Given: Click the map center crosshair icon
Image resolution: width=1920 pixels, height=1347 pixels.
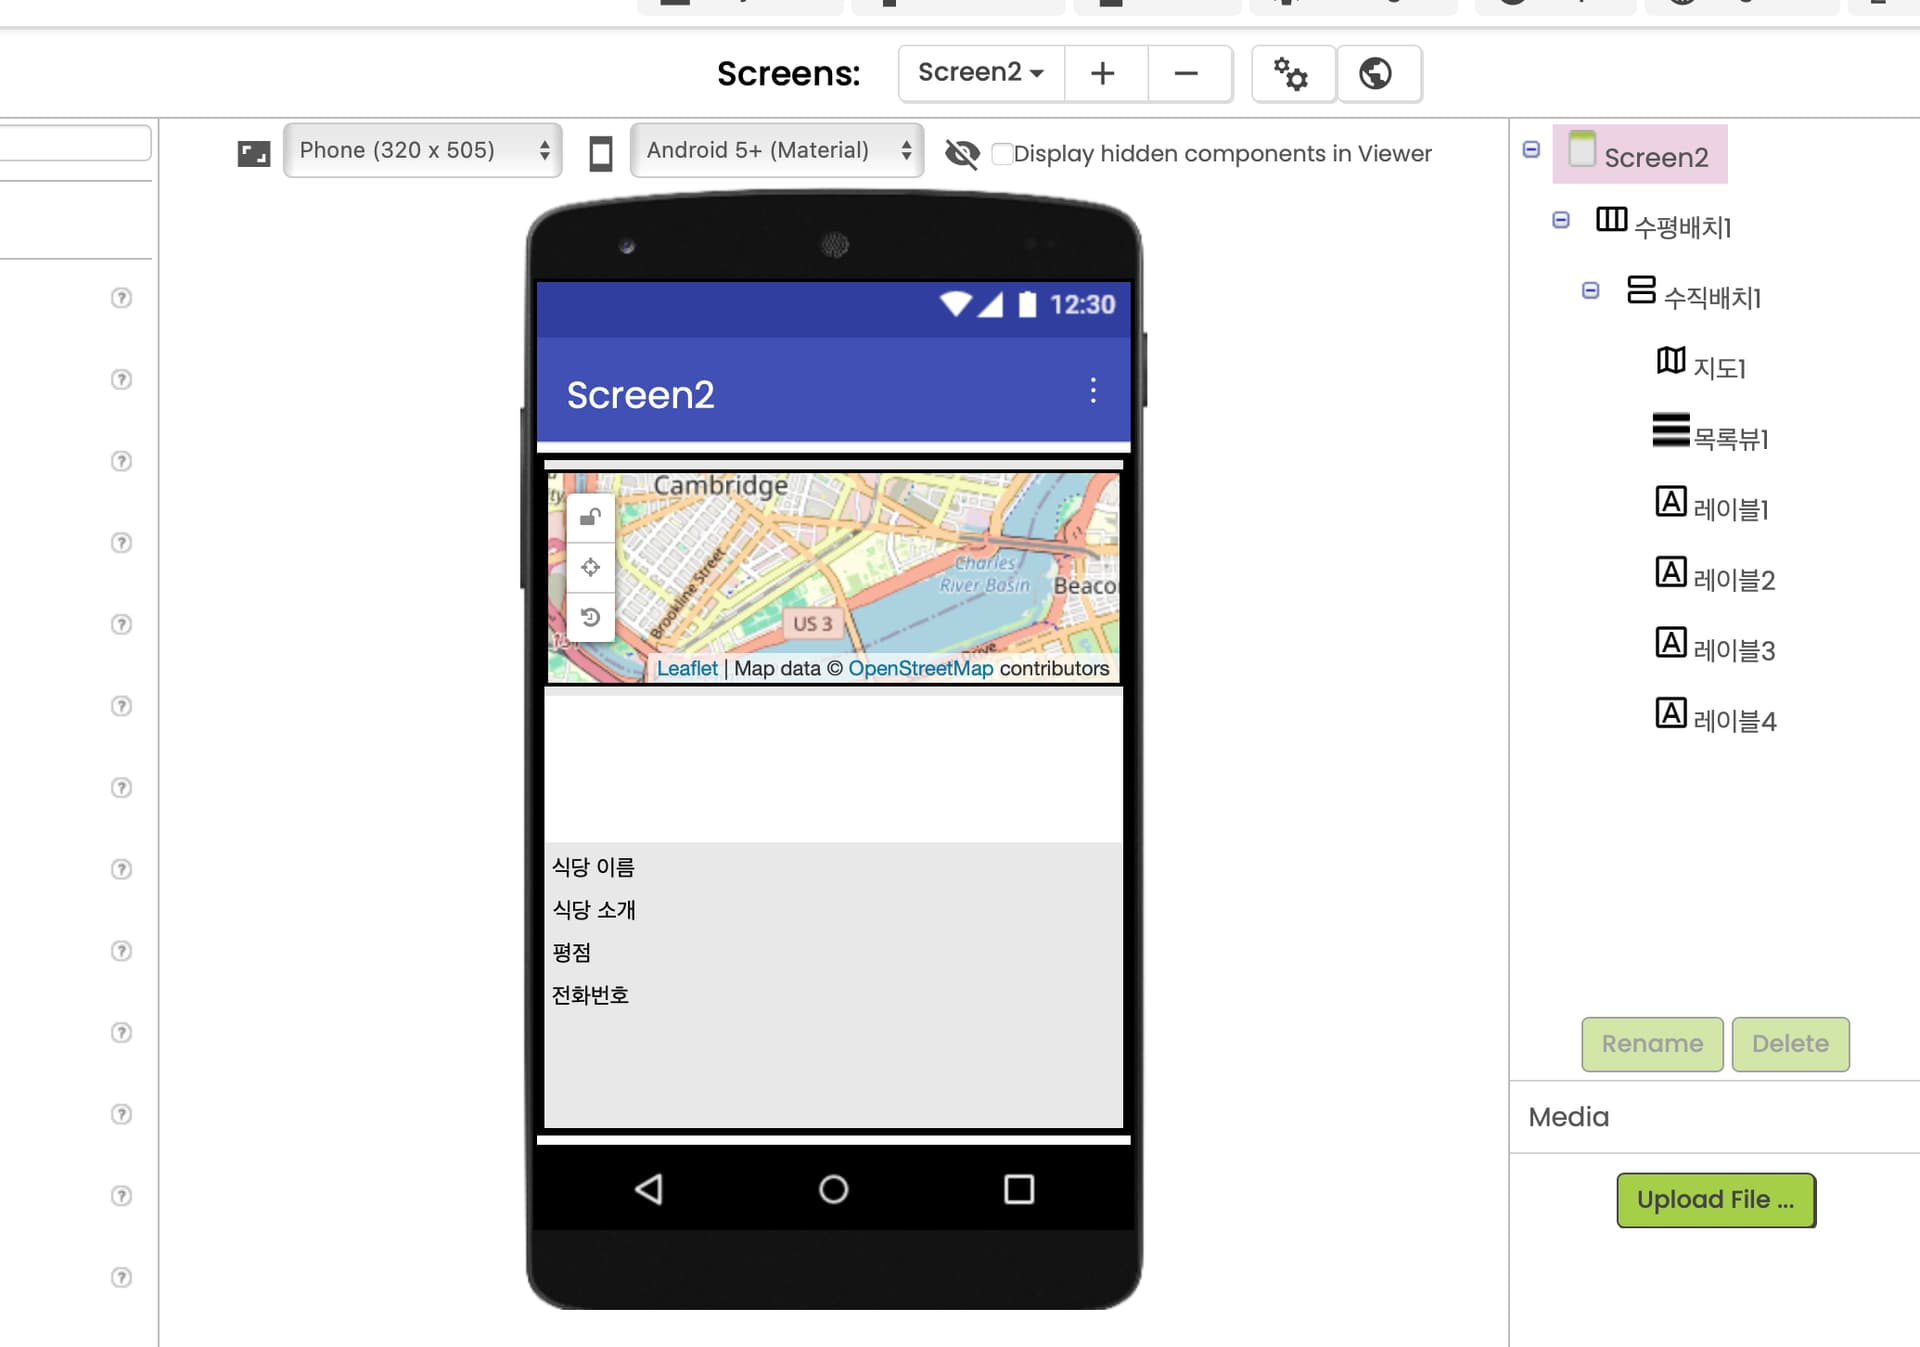Looking at the screenshot, I should click(x=590, y=567).
